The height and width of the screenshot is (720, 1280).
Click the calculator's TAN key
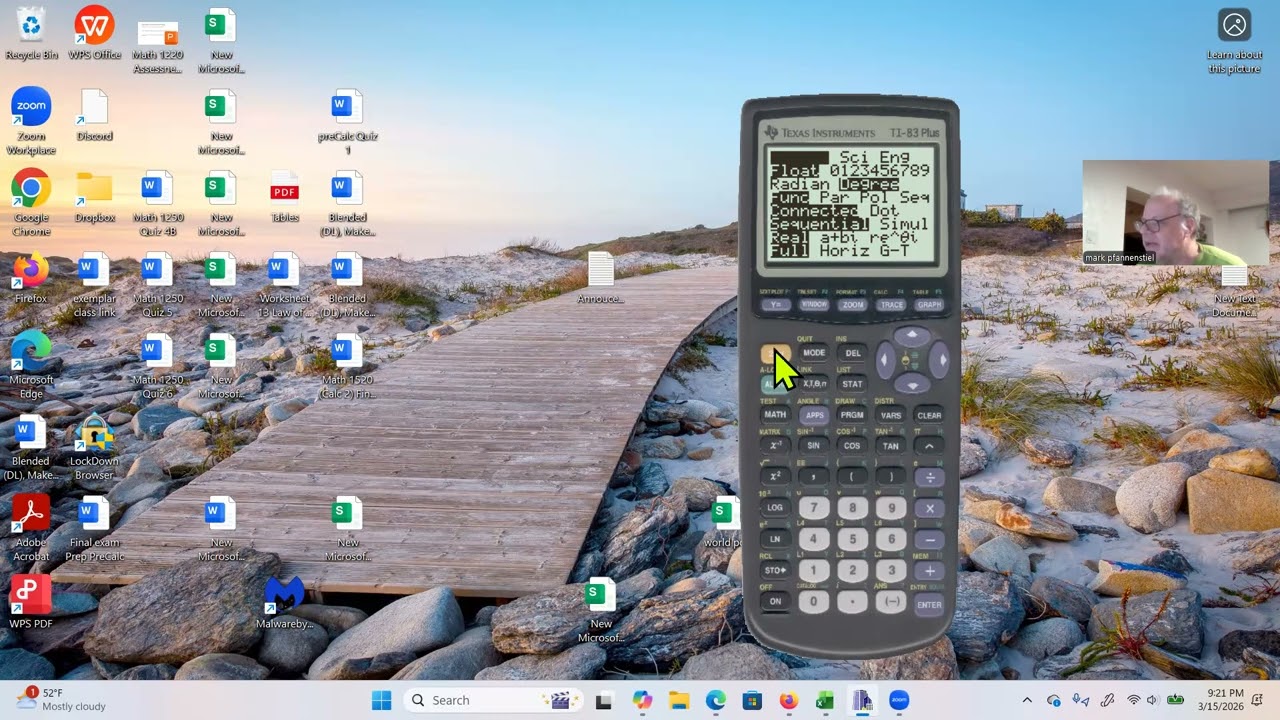coord(891,446)
